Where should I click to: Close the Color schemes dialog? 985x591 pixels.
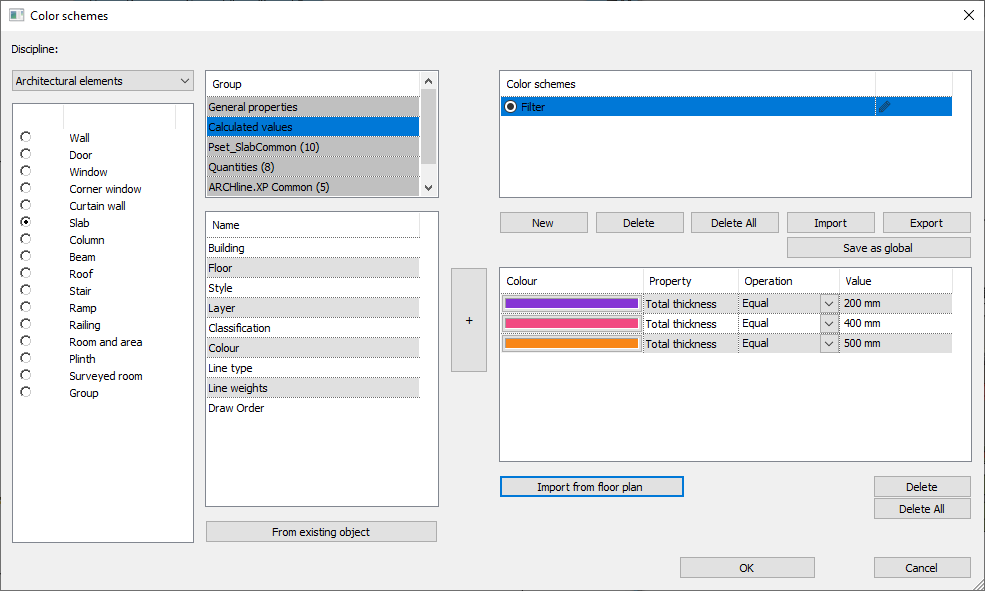point(967,15)
